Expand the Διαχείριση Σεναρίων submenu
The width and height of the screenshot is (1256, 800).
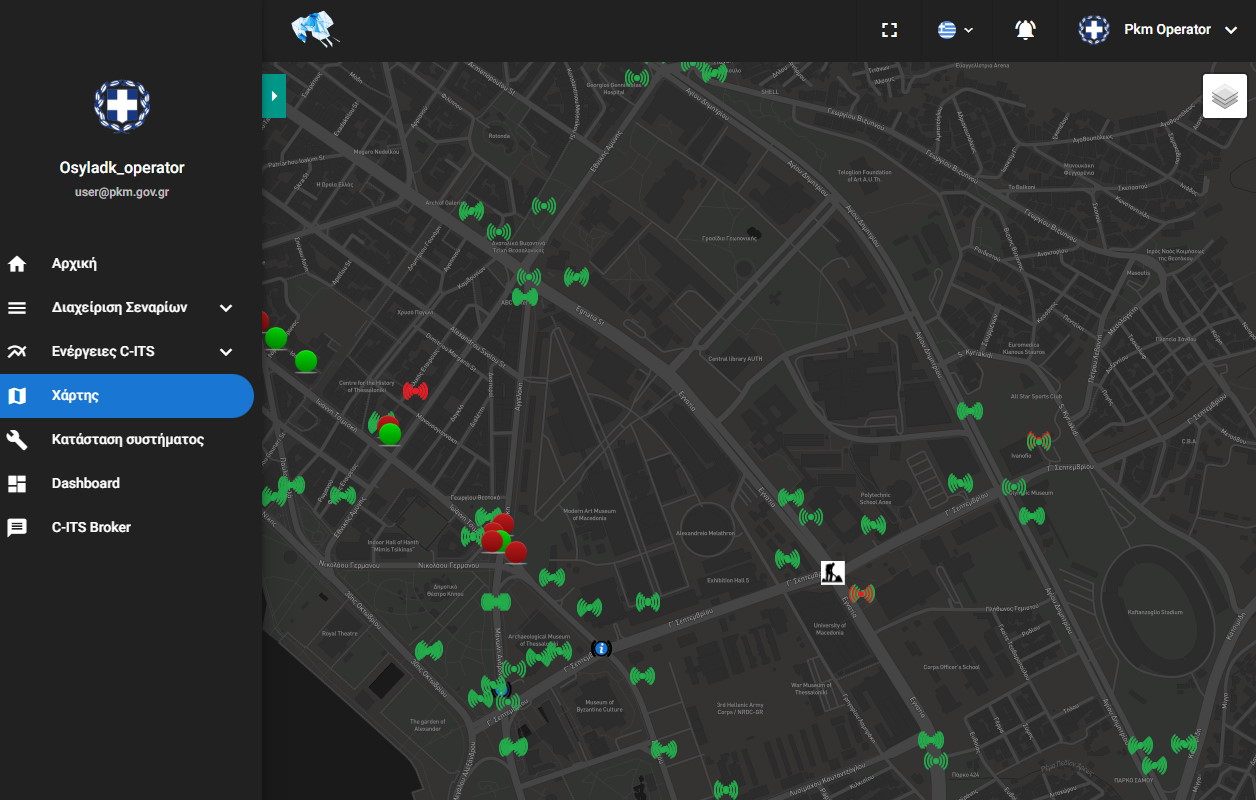tap(226, 308)
